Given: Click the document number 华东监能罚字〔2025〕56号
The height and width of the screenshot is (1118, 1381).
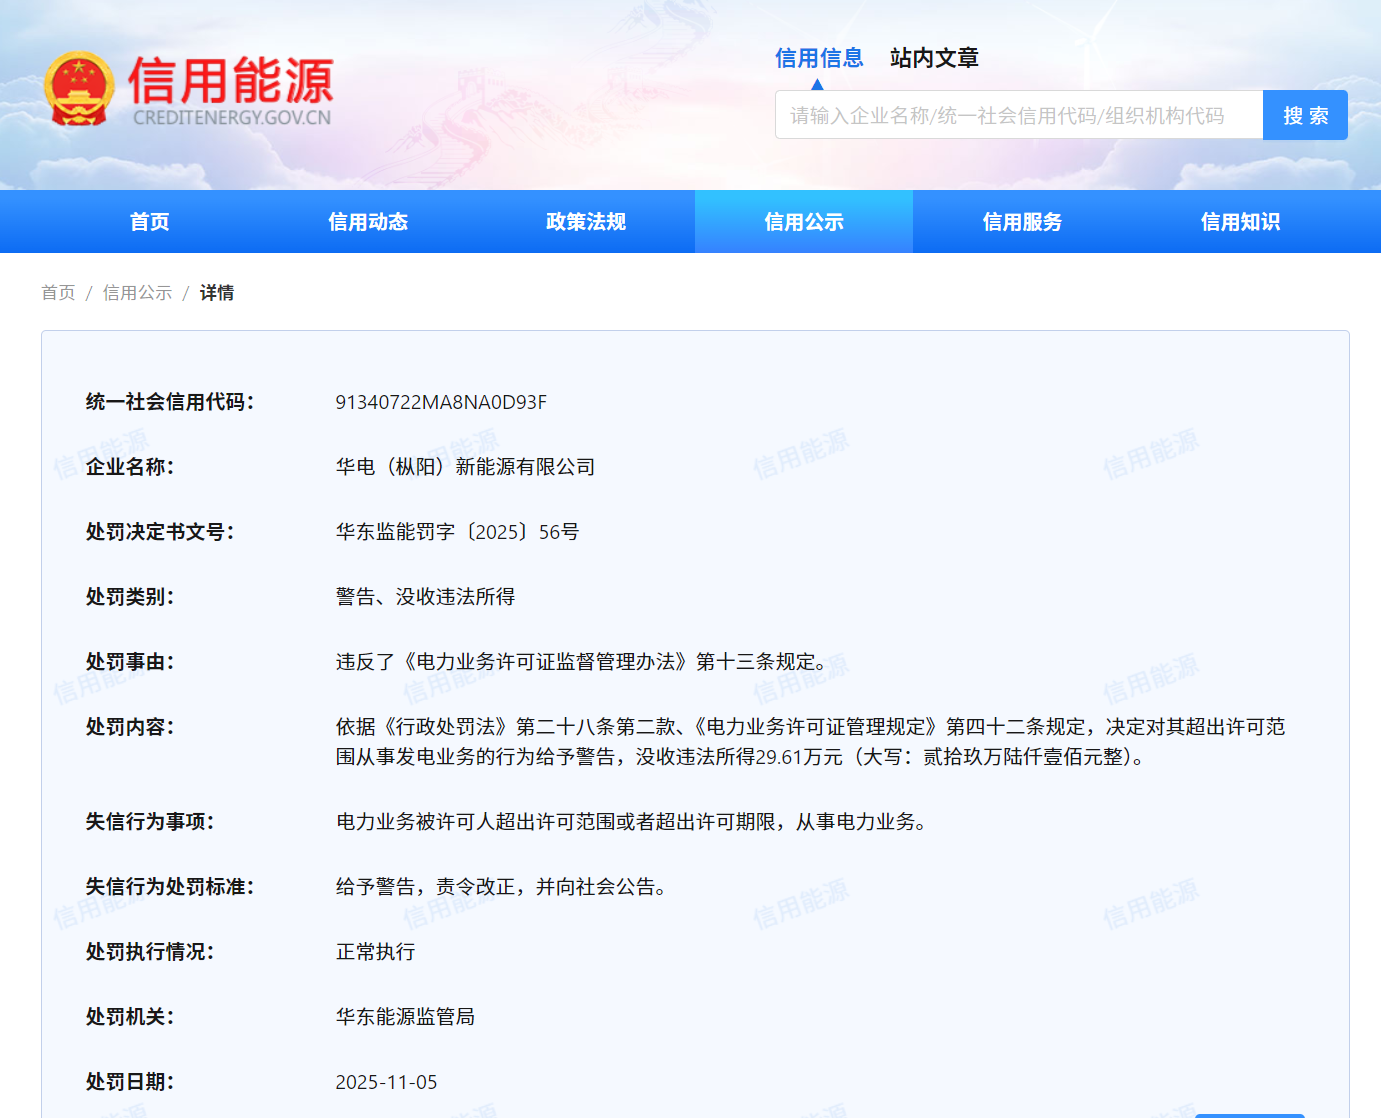Looking at the screenshot, I should (457, 532).
